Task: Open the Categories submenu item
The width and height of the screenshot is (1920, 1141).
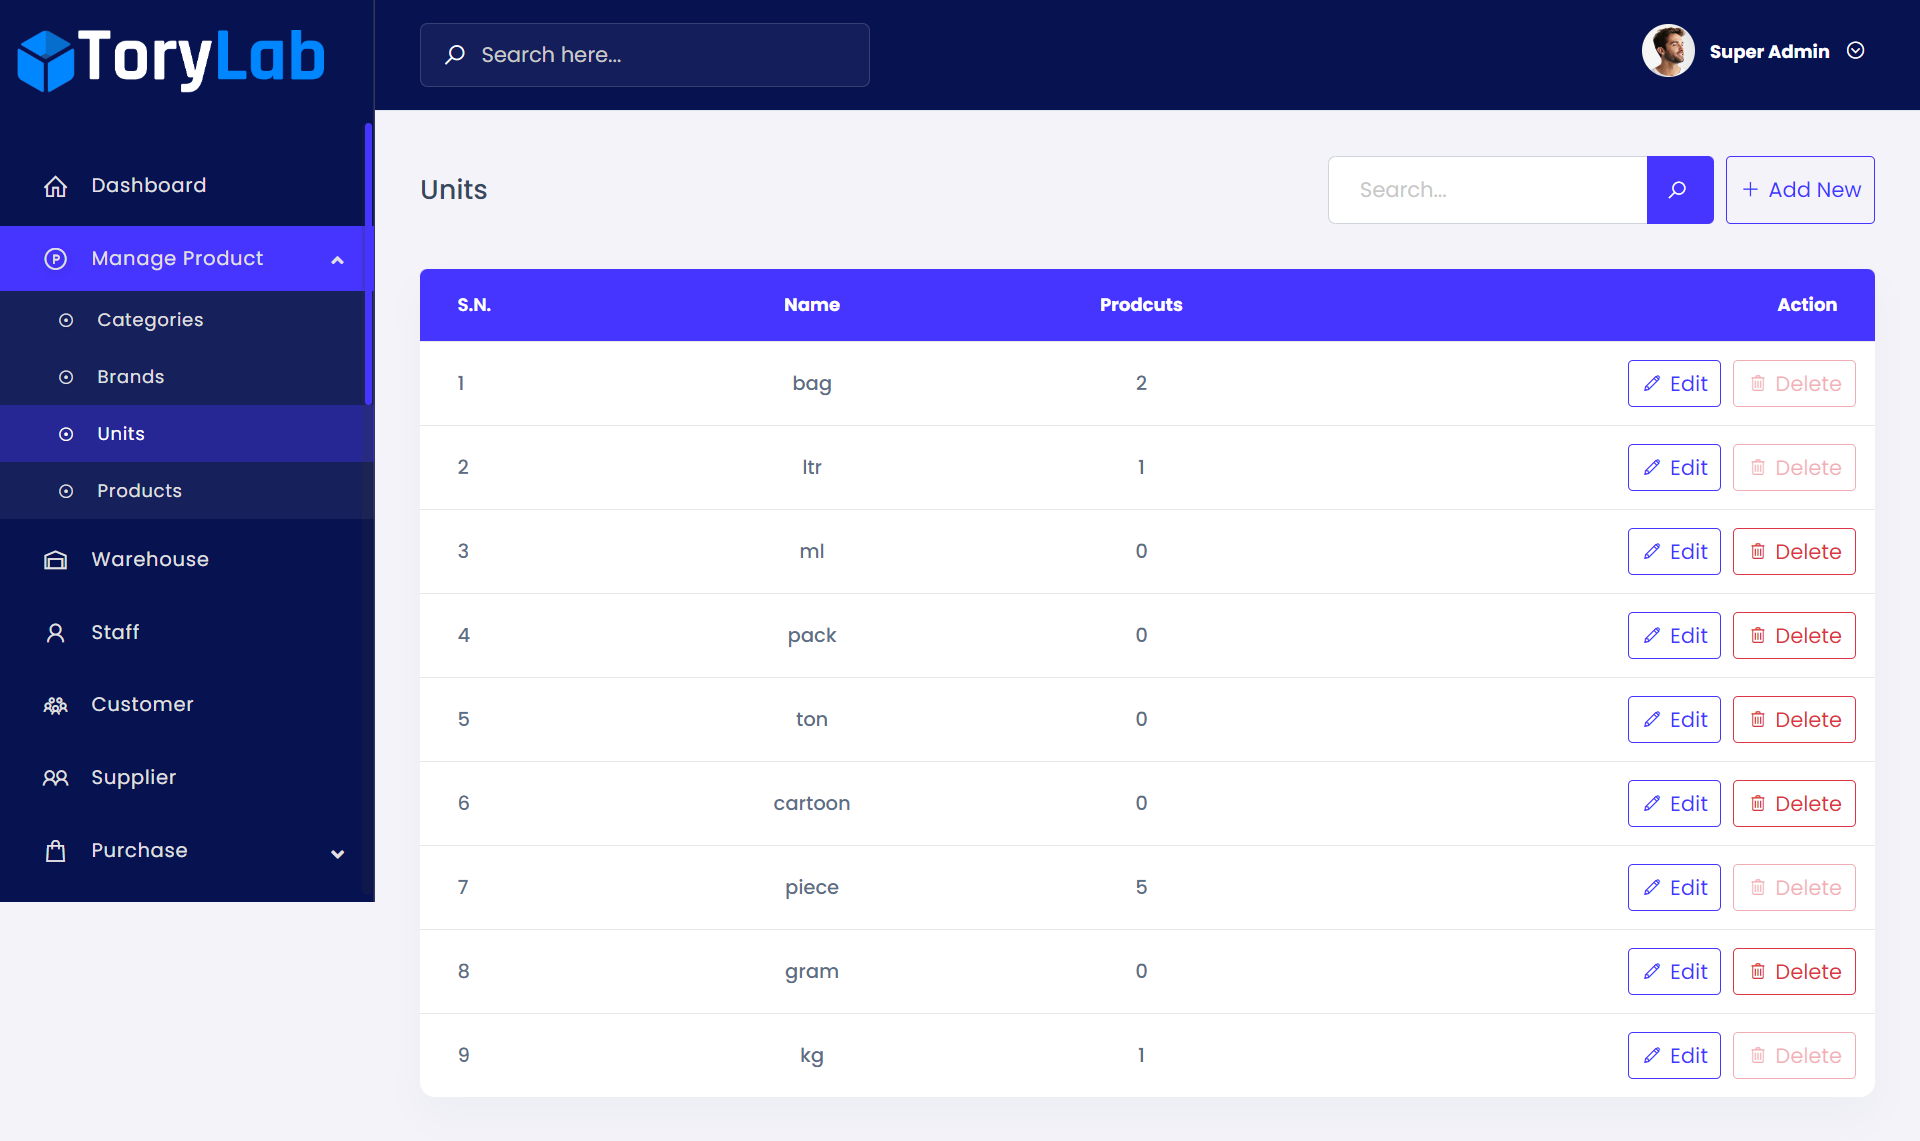Action: 150,320
